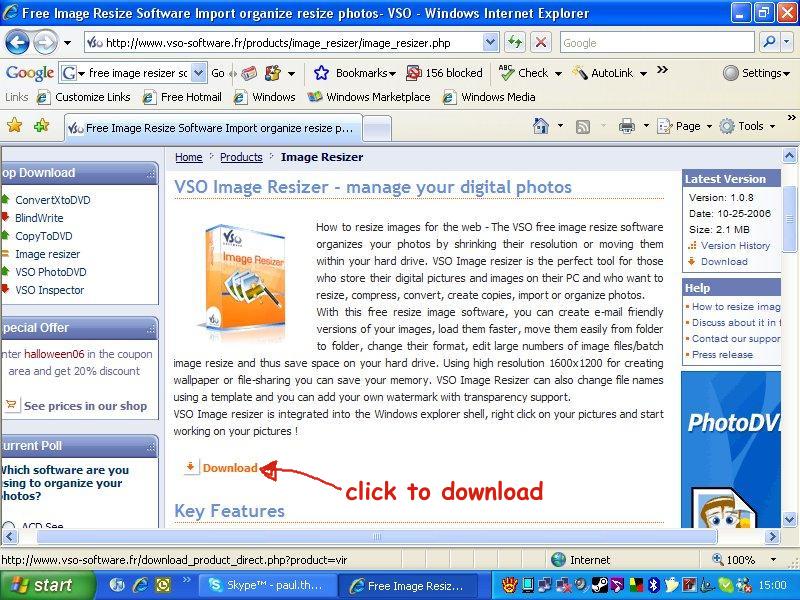Expand the Bookmarks dropdown arrow
800x600 pixels.
pos(392,73)
